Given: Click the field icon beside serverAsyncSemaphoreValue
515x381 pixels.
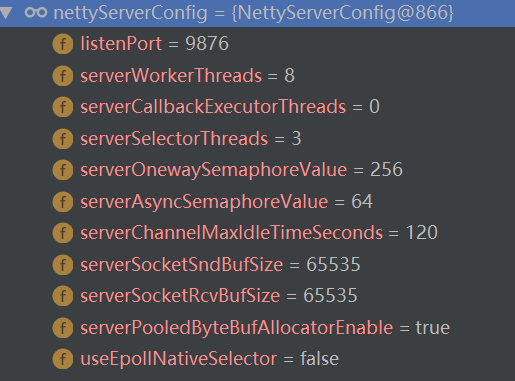Looking at the screenshot, I should pos(63,202).
